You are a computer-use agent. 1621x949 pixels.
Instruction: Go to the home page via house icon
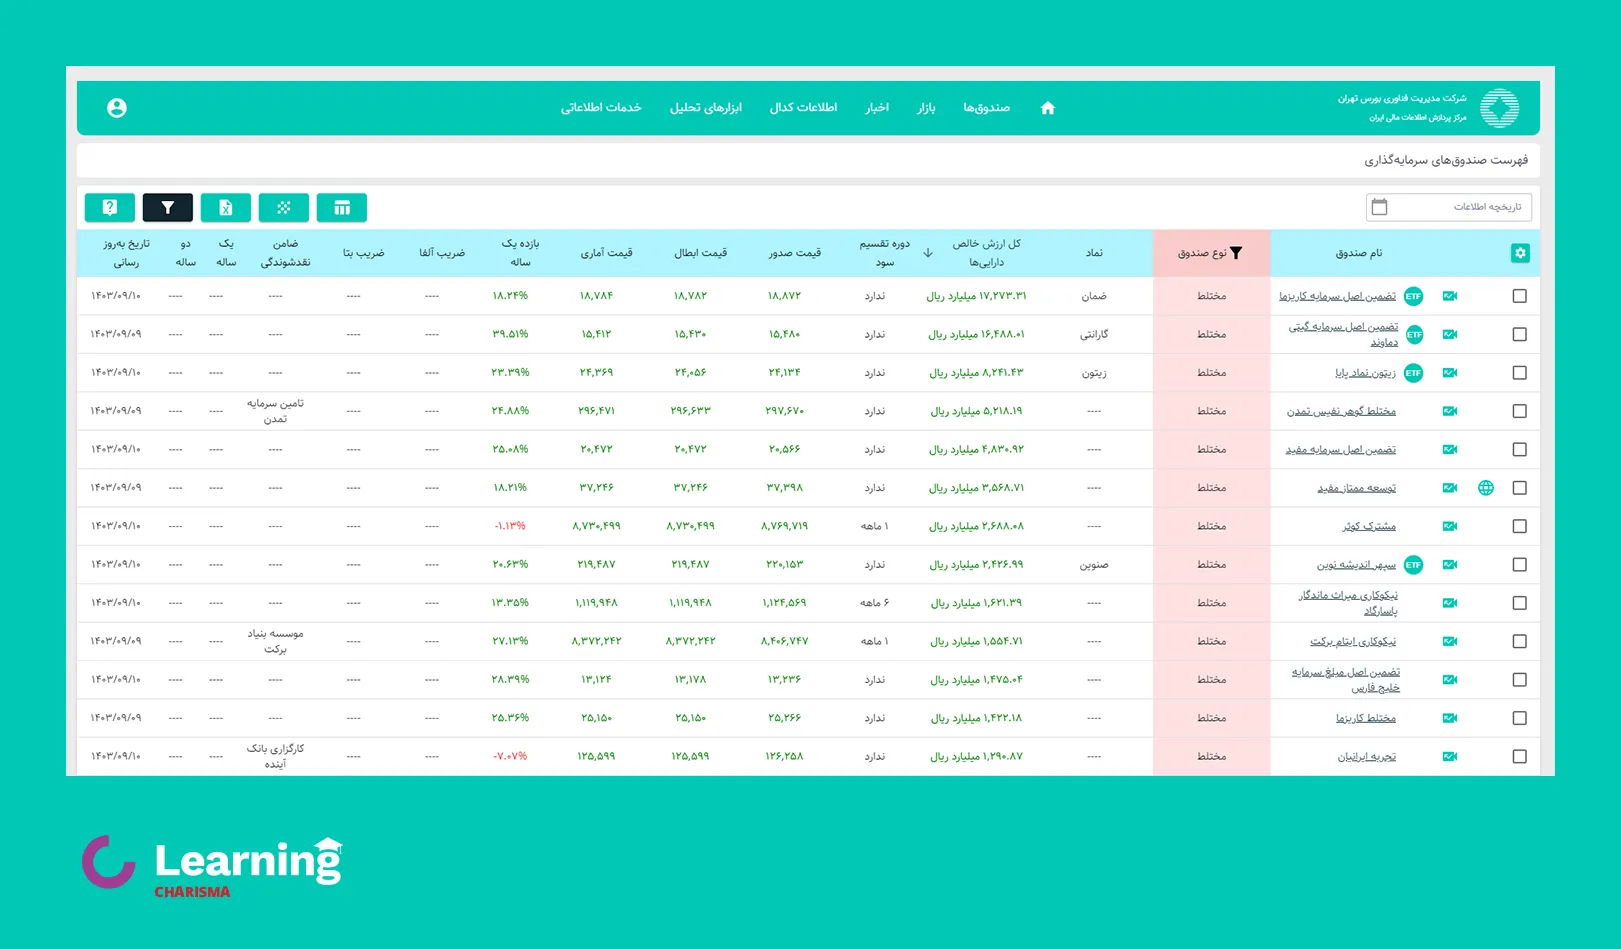(1048, 108)
